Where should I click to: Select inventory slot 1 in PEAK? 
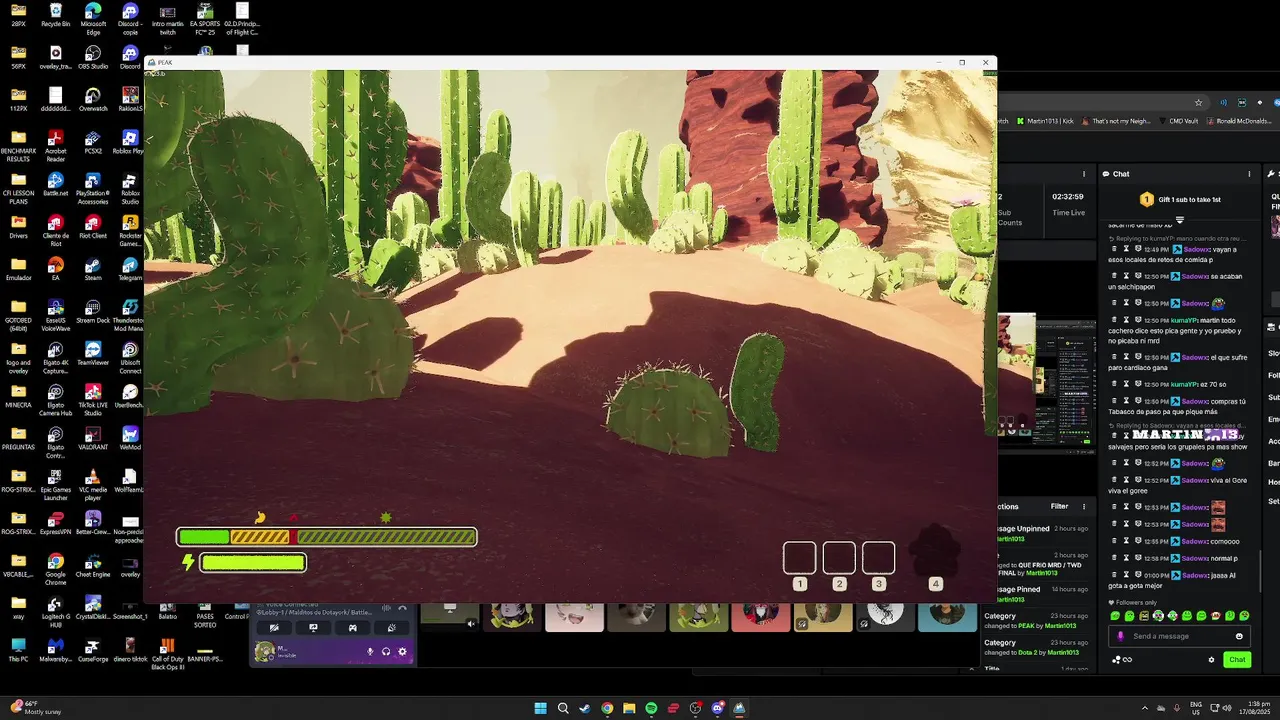click(799, 558)
